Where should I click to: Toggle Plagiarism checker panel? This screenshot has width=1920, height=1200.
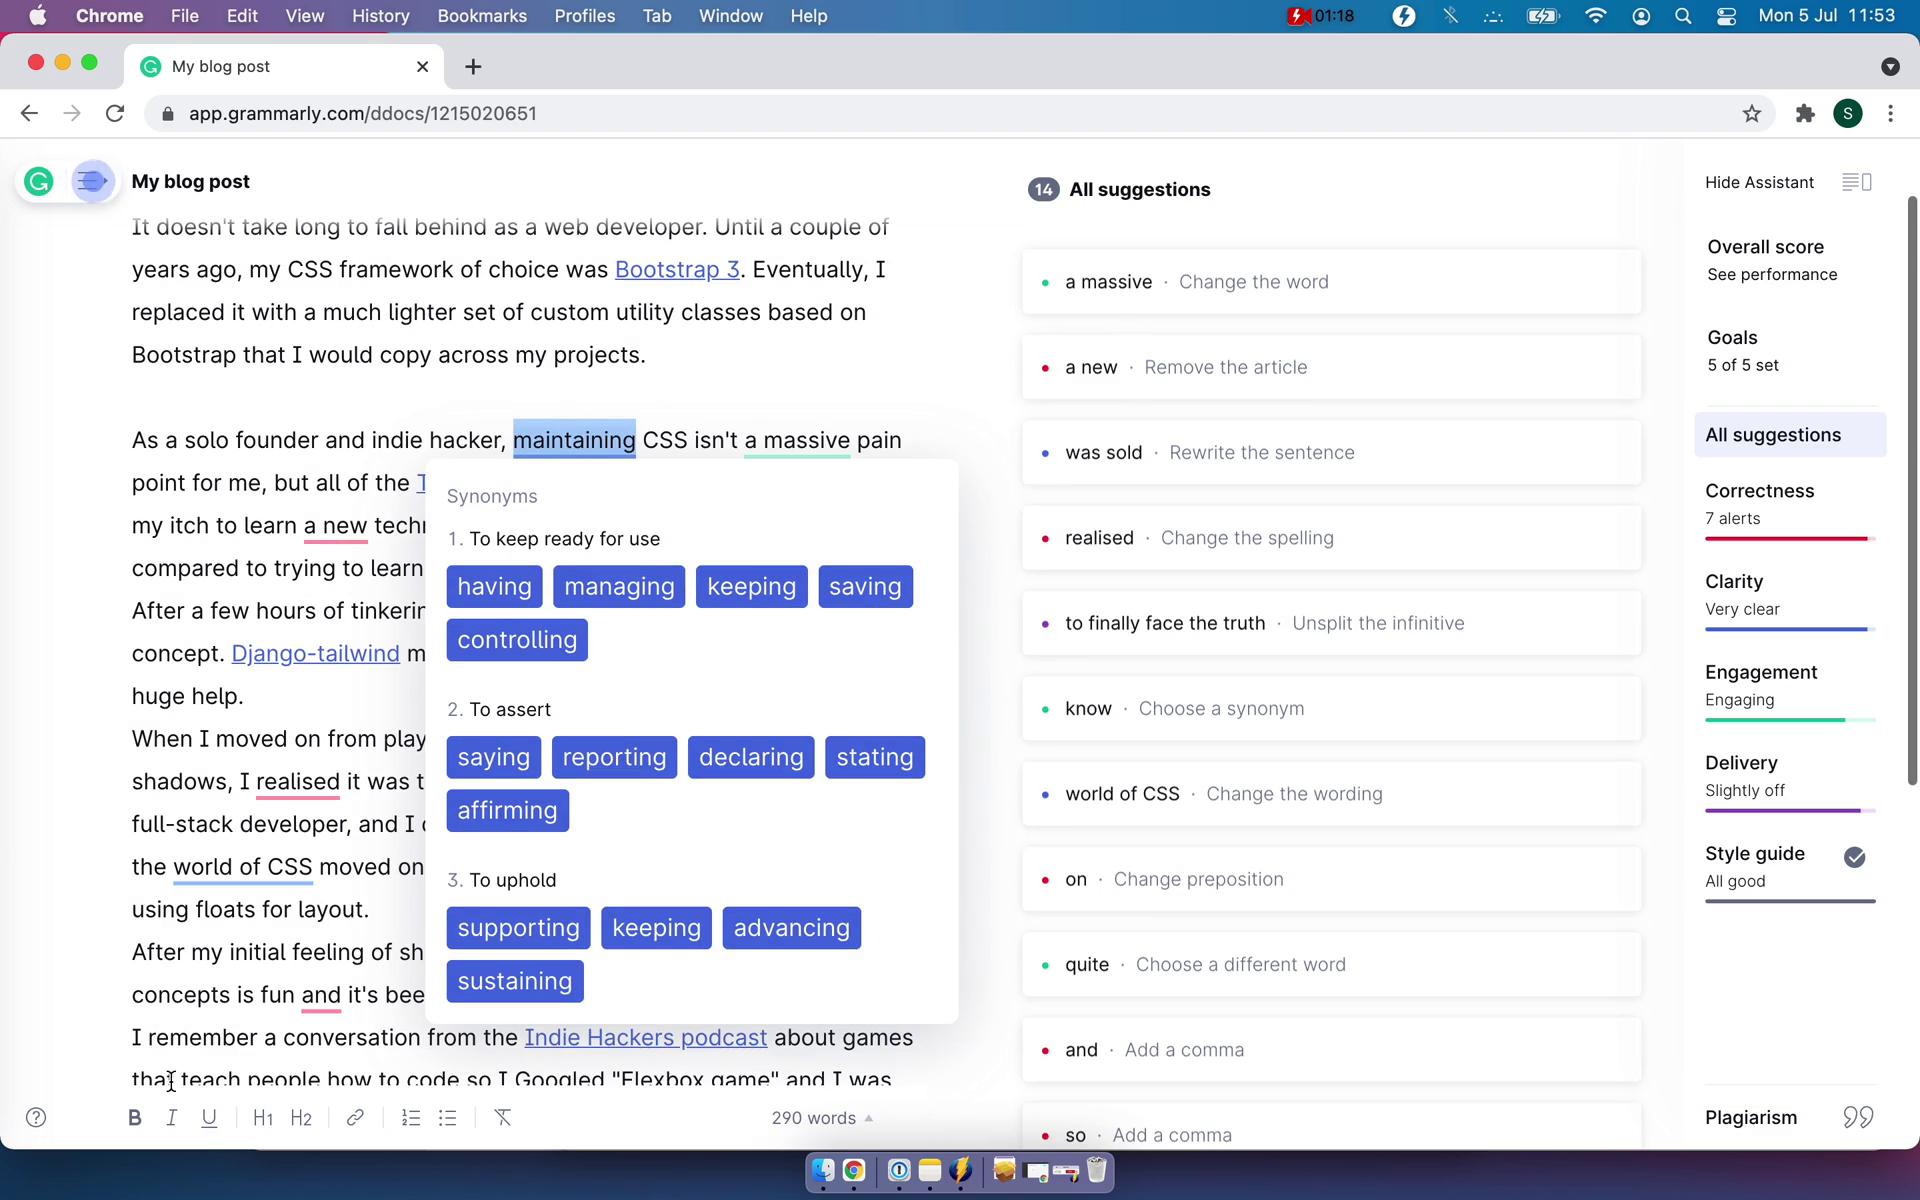tap(1787, 1117)
